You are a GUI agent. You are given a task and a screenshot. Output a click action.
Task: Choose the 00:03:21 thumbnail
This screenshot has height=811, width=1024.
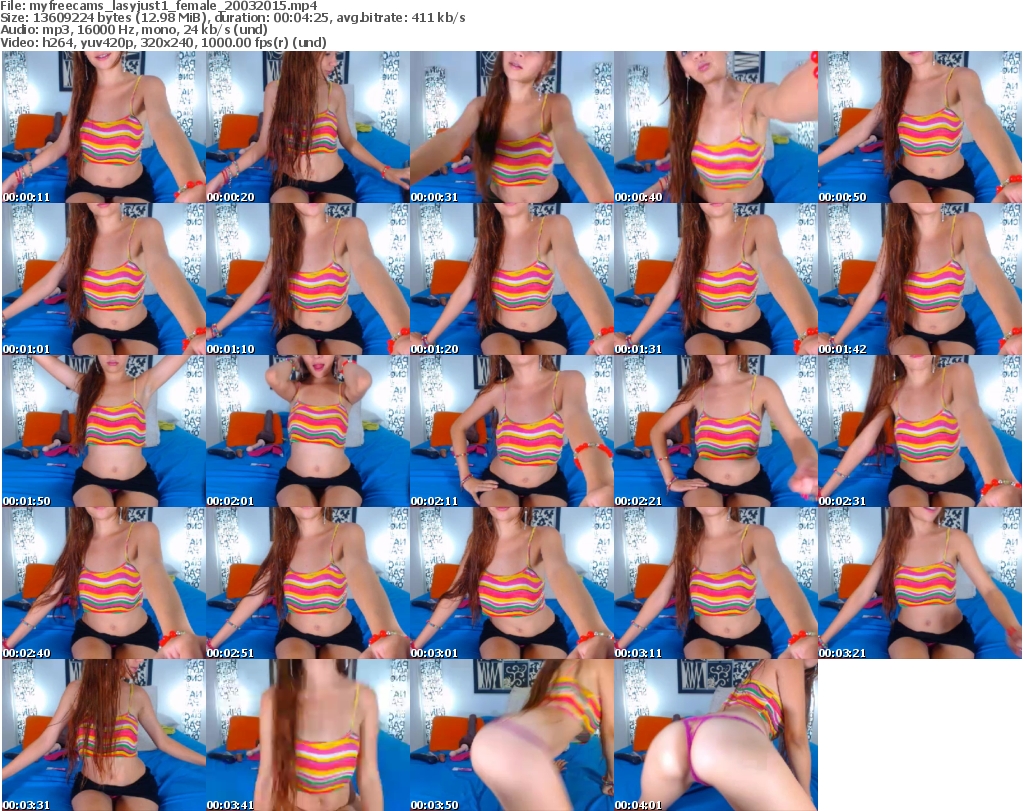(x=920, y=583)
